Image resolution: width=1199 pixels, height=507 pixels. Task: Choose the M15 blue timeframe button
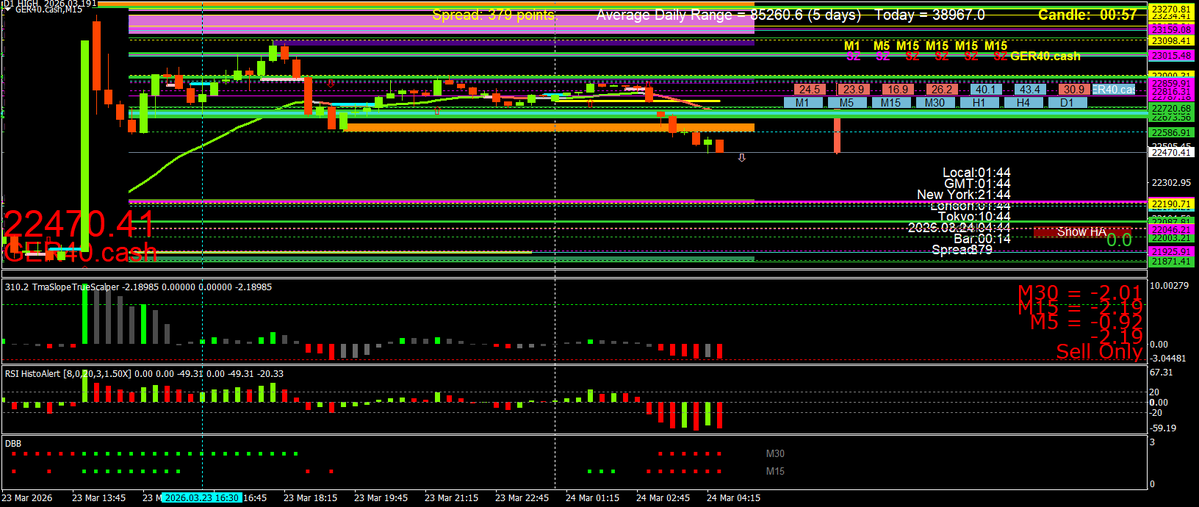click(x=891, y=102)
